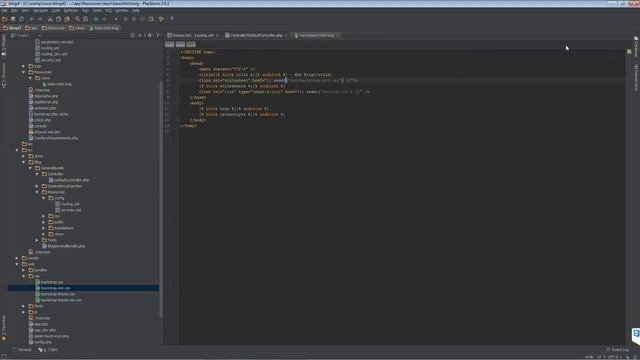The height and width of the screenshot is (360, 640).
Task: Click base.html.twig in the navigation bar
Action: 104,28
